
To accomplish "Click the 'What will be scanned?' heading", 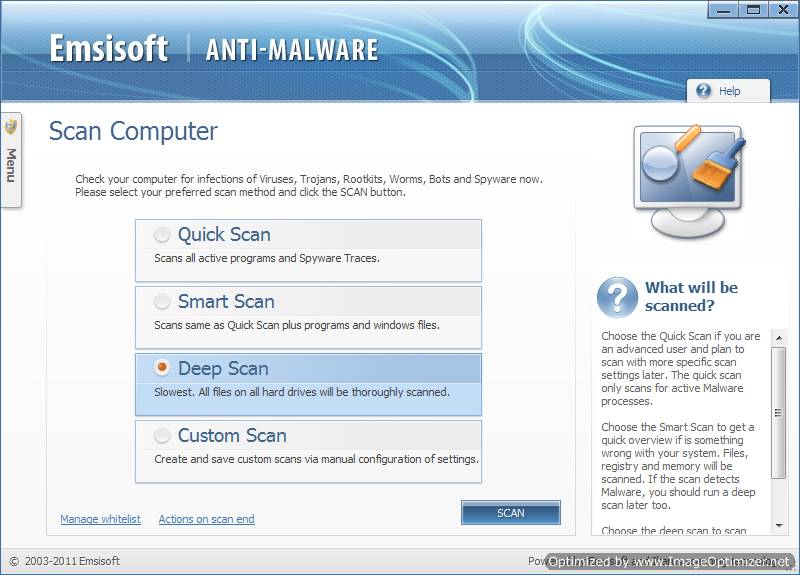I will (691, 296).
